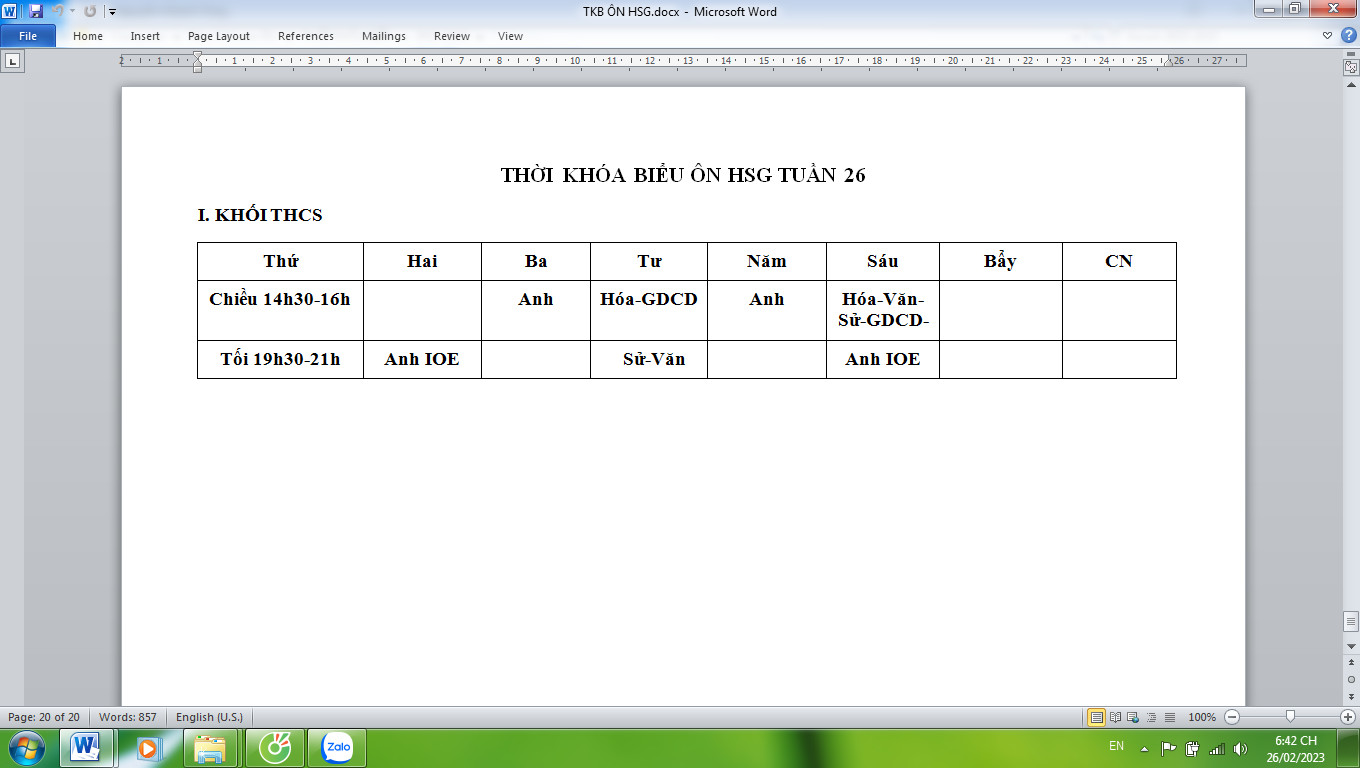Open the File tab

(x=28, y=35)
